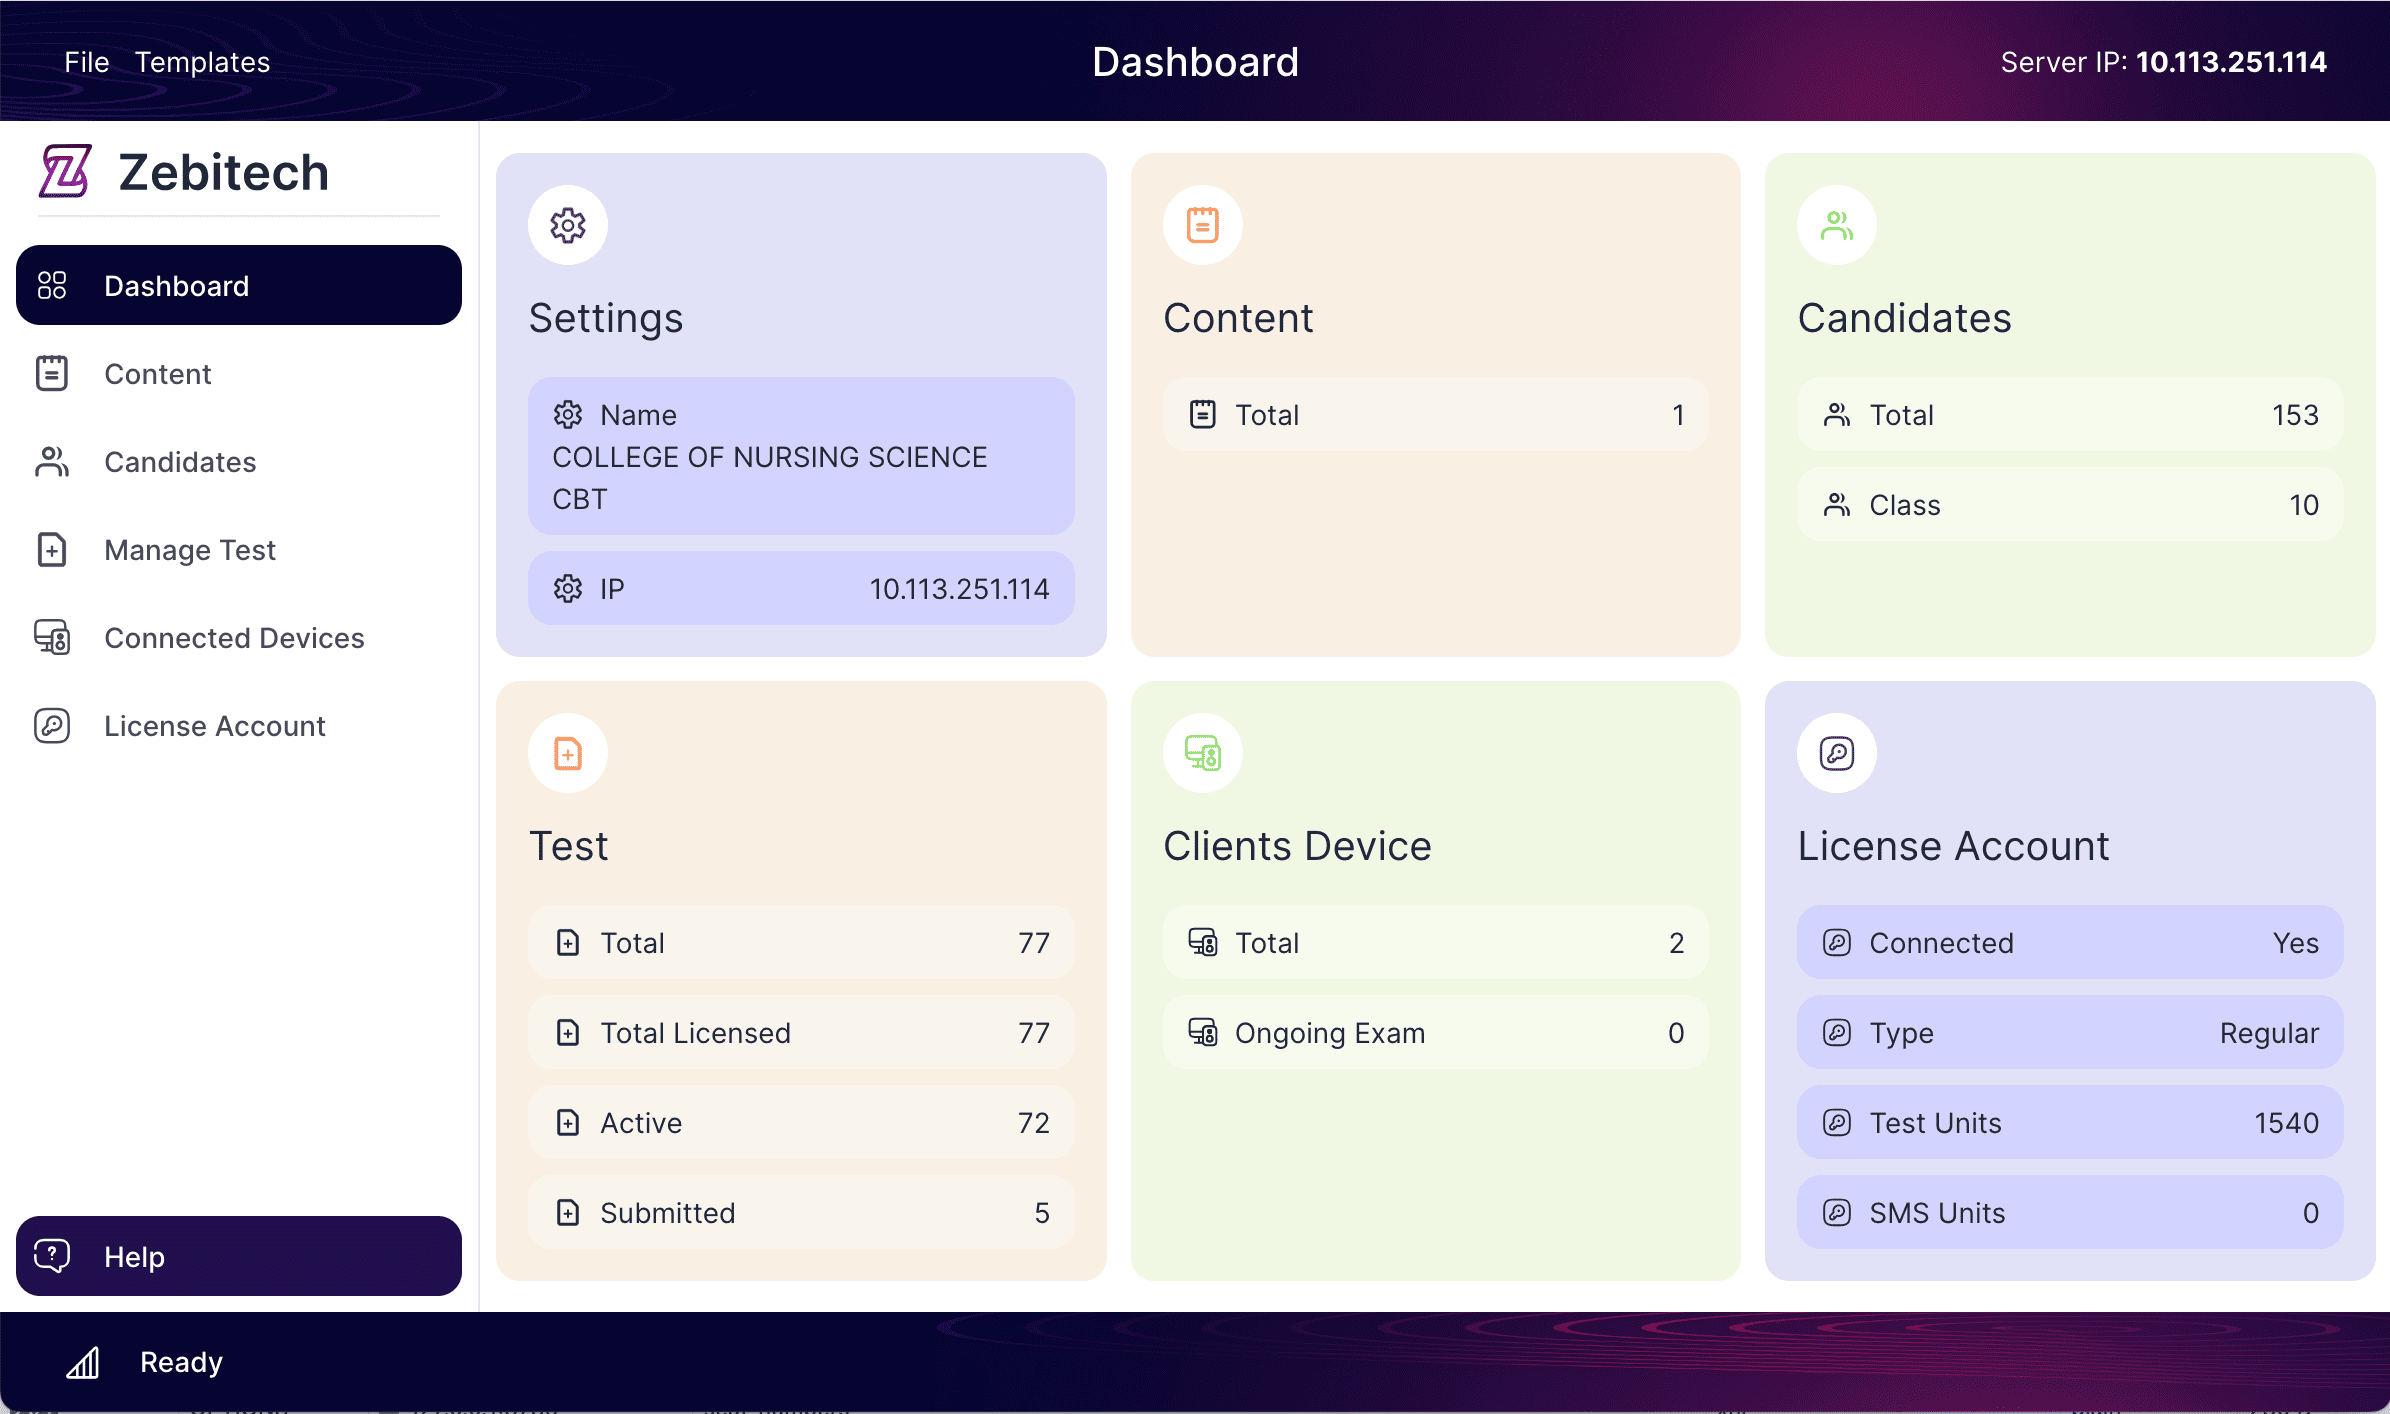Open Connected Devices in the sidebar

(x=239, y=637)
